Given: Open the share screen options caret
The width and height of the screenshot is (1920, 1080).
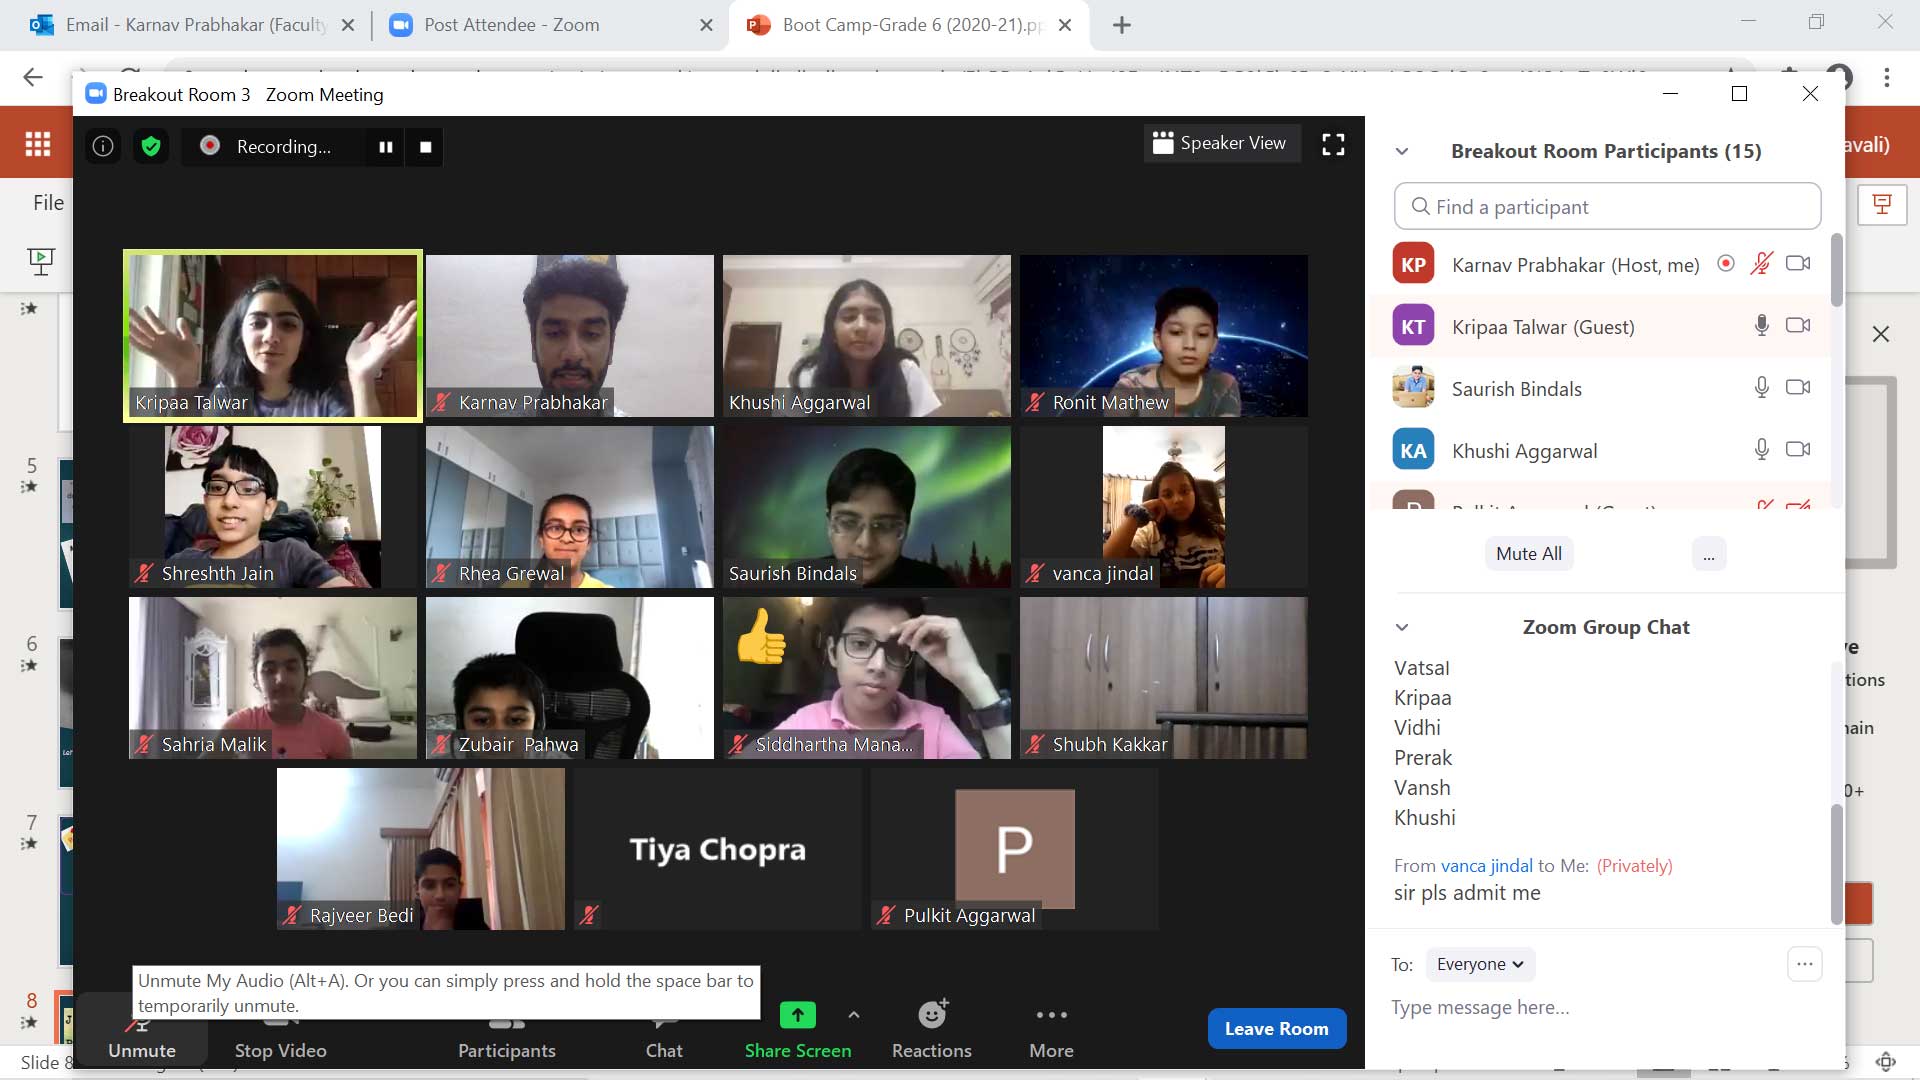Looking at the screenshot, I should (x=853, y=1015).
